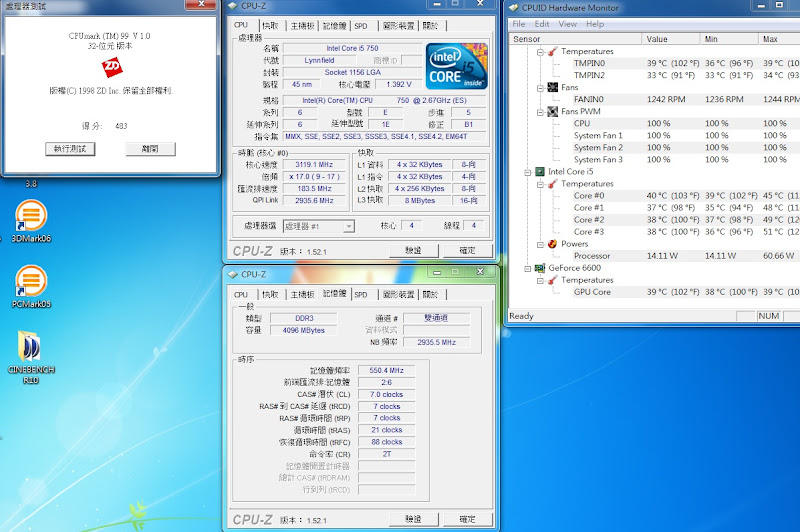This screenshot has width=800, height=532.
Task: Select the Core #0 temperature row
Action: (655, 195)
